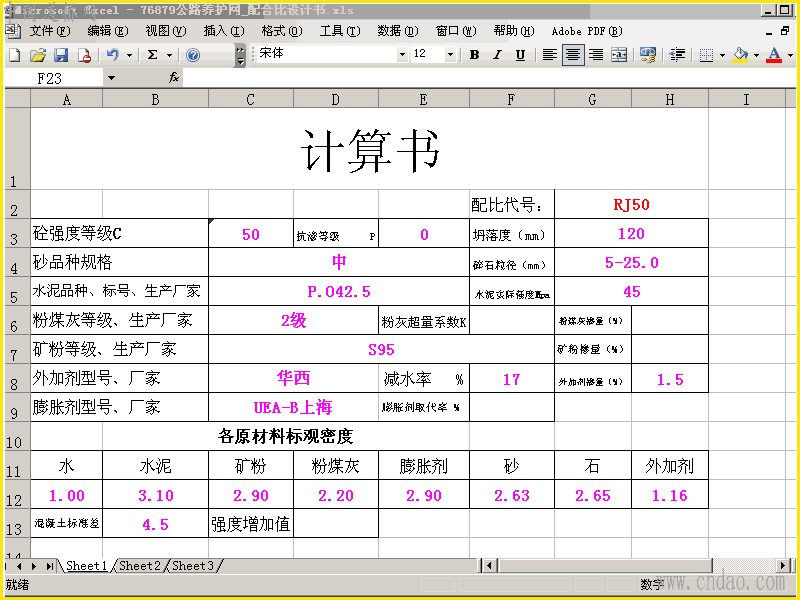Open the fill color picker arrow

point(756,55)
